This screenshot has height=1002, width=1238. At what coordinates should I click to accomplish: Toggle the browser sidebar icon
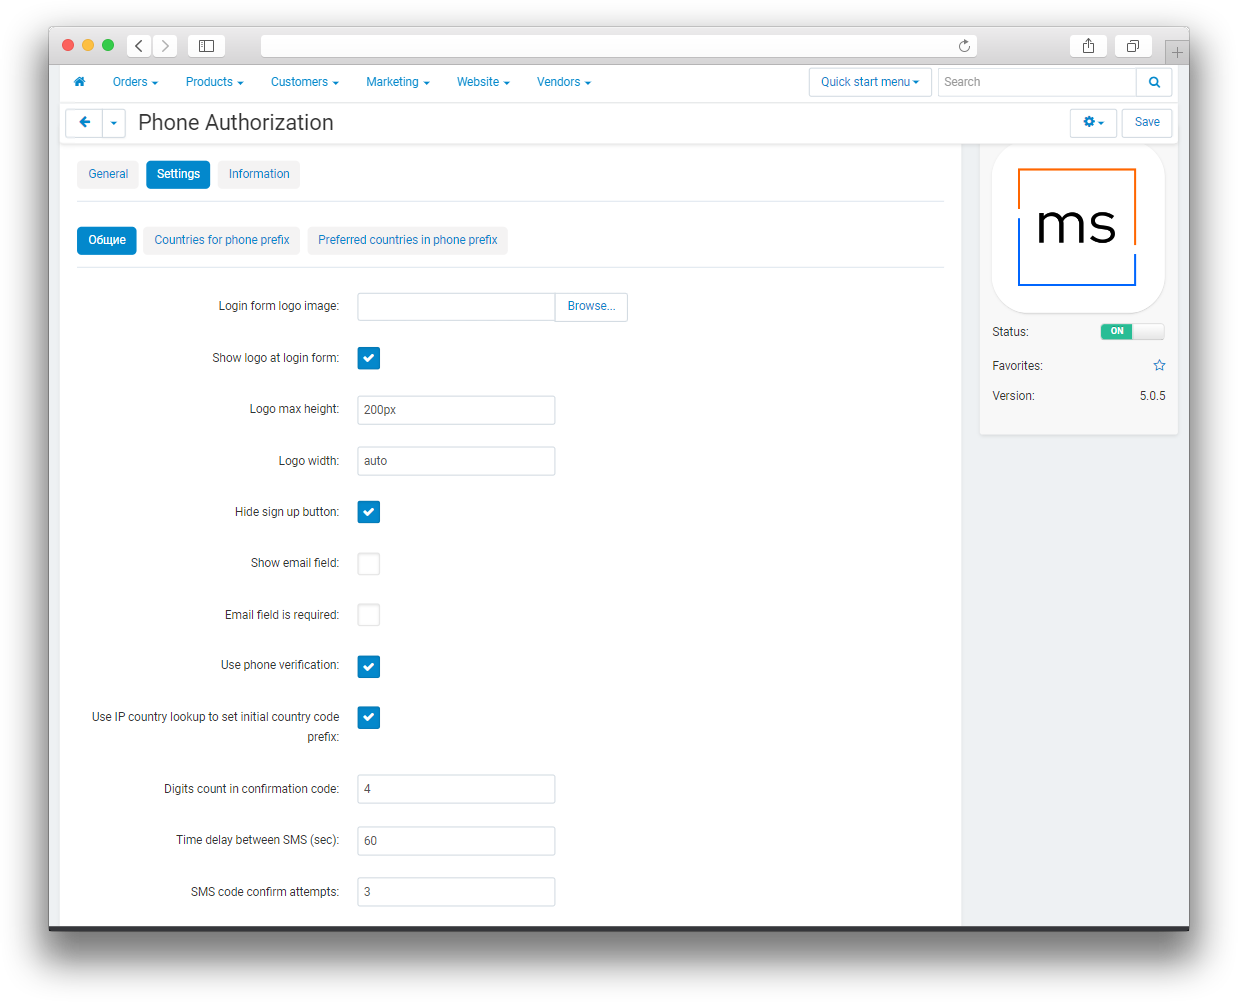[206, 46]
